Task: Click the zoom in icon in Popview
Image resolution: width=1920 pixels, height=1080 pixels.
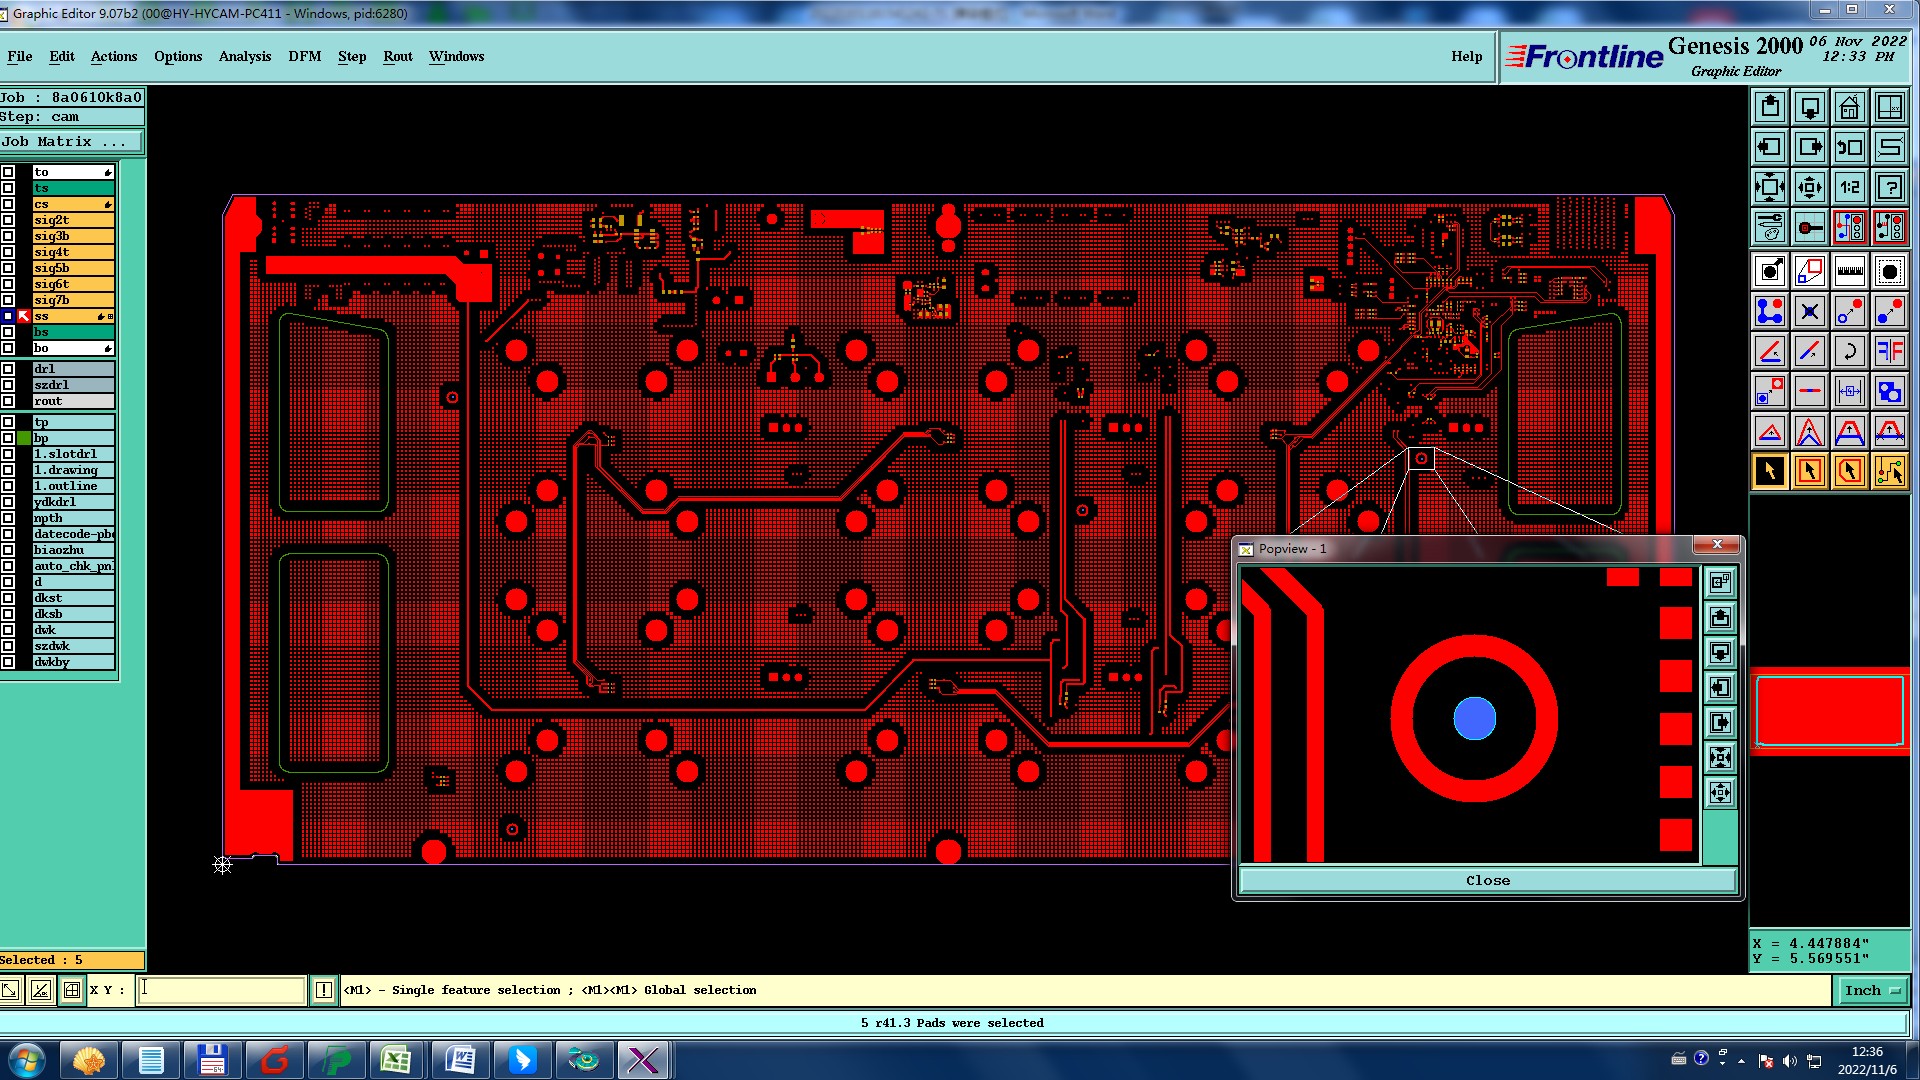Action: click(1720, 757)
